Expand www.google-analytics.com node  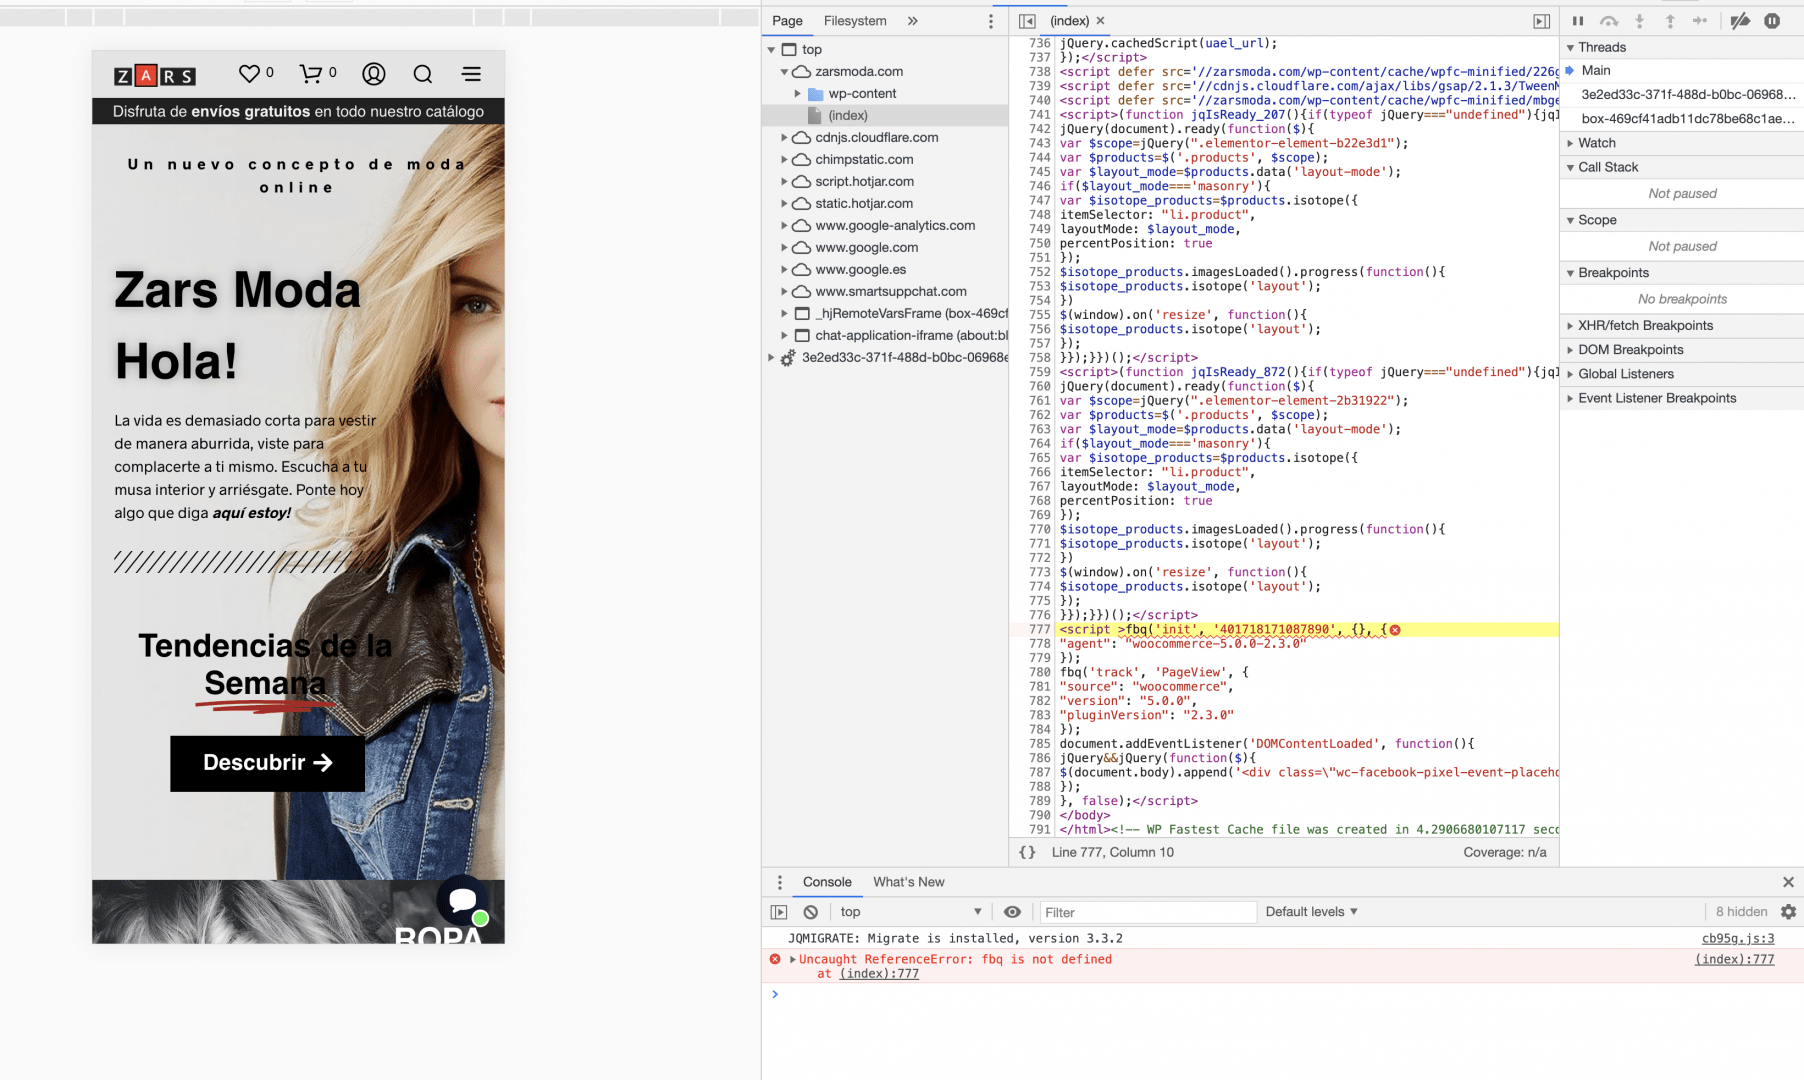[784, 226]
